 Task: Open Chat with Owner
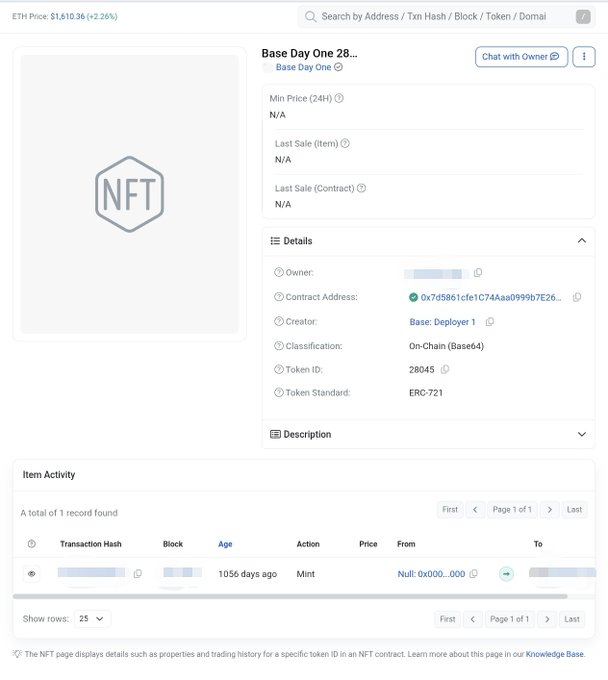coord(521,57)
